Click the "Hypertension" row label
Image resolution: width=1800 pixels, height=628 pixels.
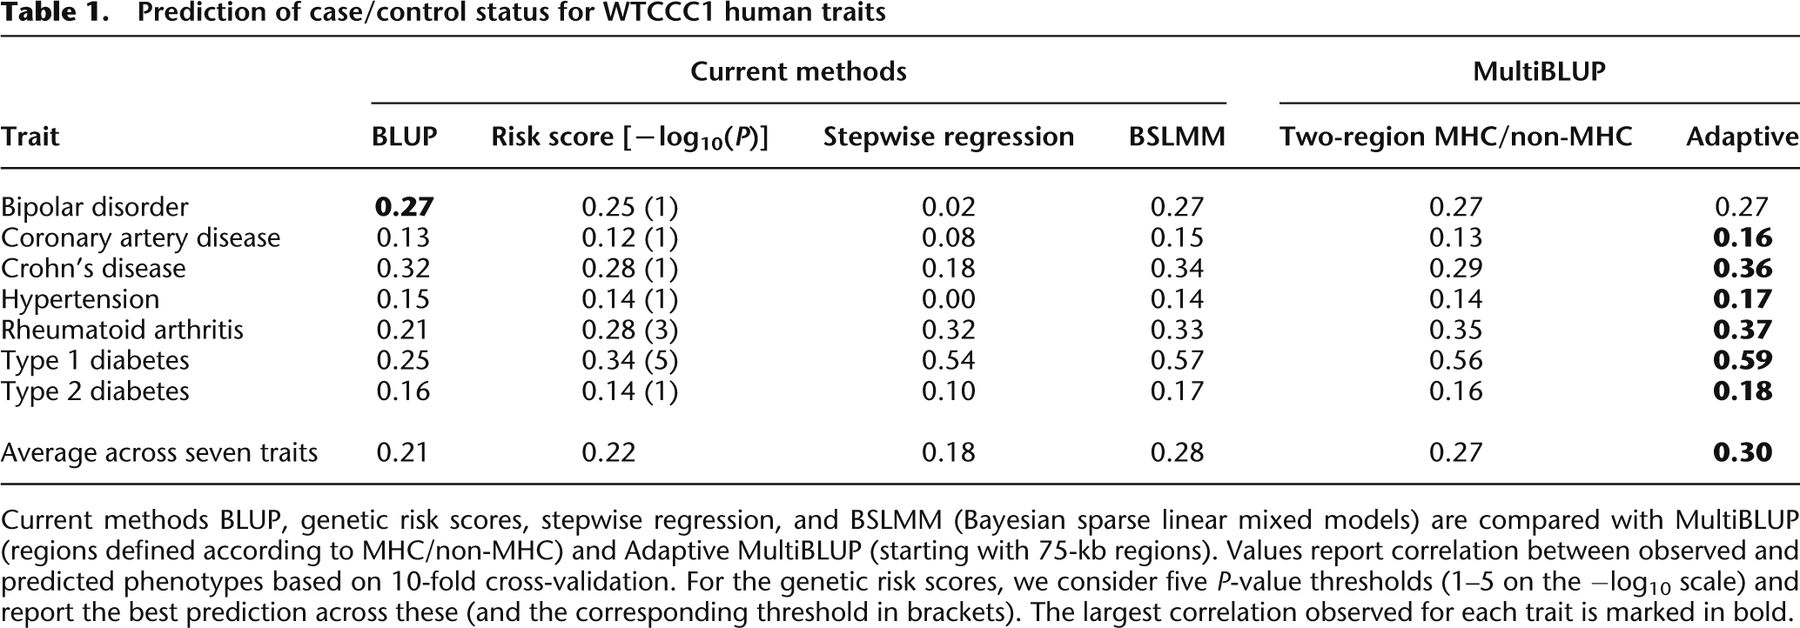point(80,299)
